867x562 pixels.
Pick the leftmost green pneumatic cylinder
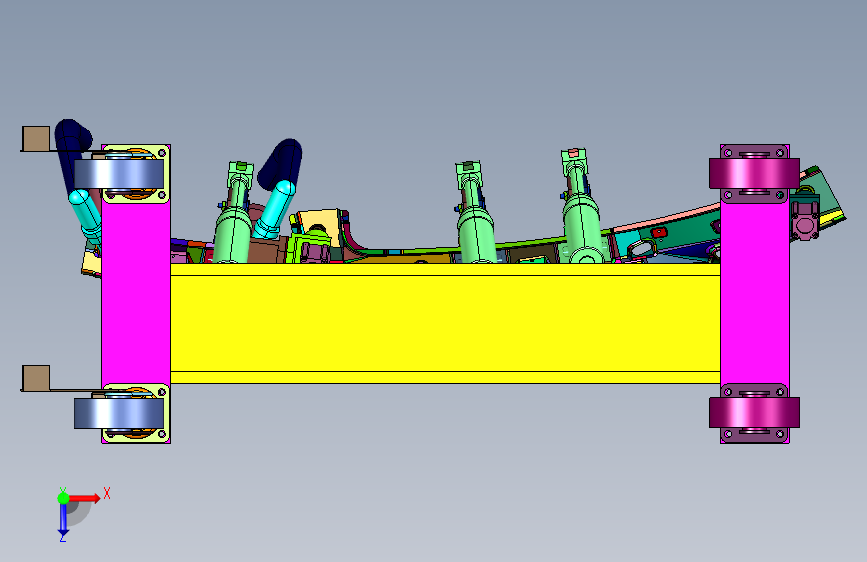pos(234,213)
